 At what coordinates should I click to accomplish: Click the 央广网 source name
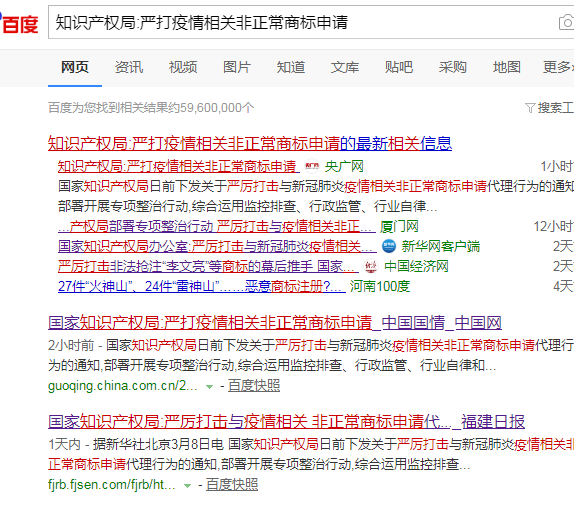344,167
